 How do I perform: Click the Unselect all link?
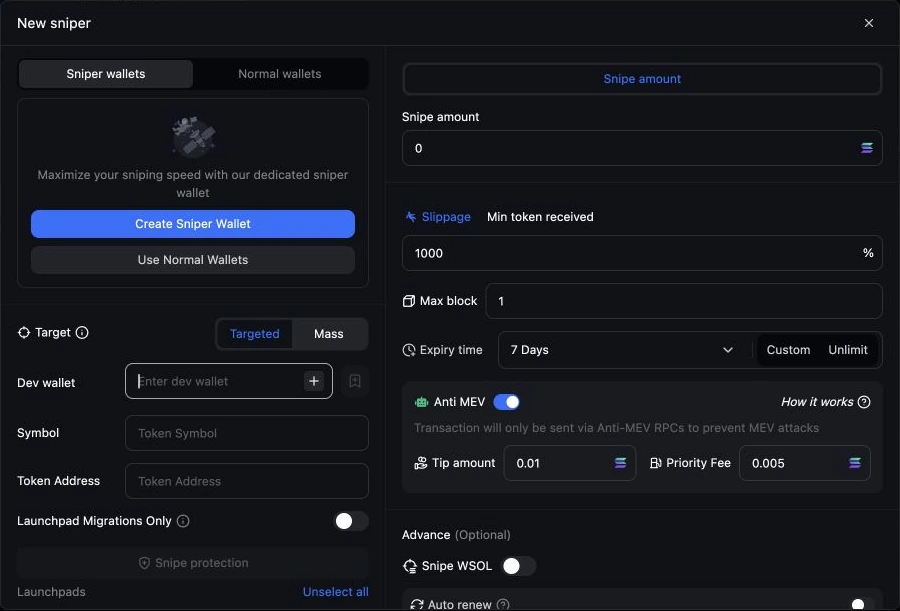point(336,591)
